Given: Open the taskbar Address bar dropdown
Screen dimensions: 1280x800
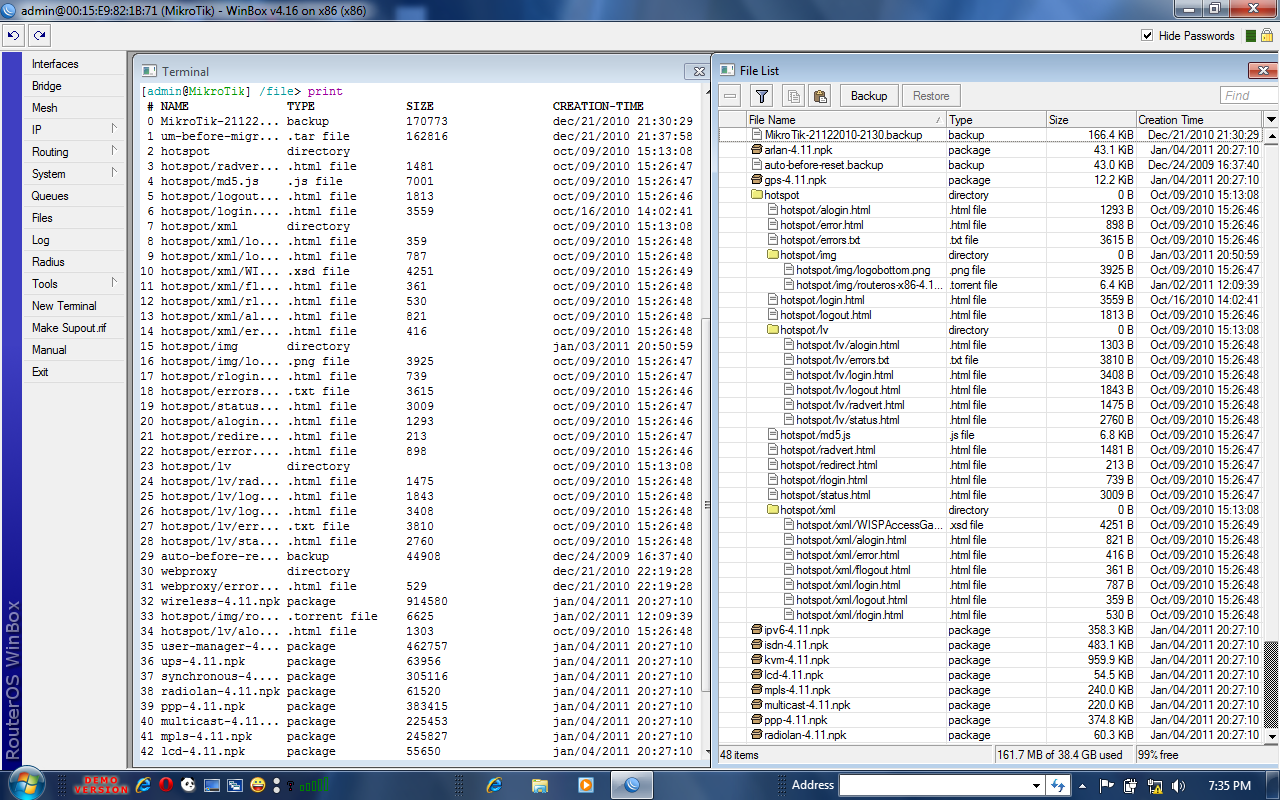Looking at the screenshot, I should 1036,785.
